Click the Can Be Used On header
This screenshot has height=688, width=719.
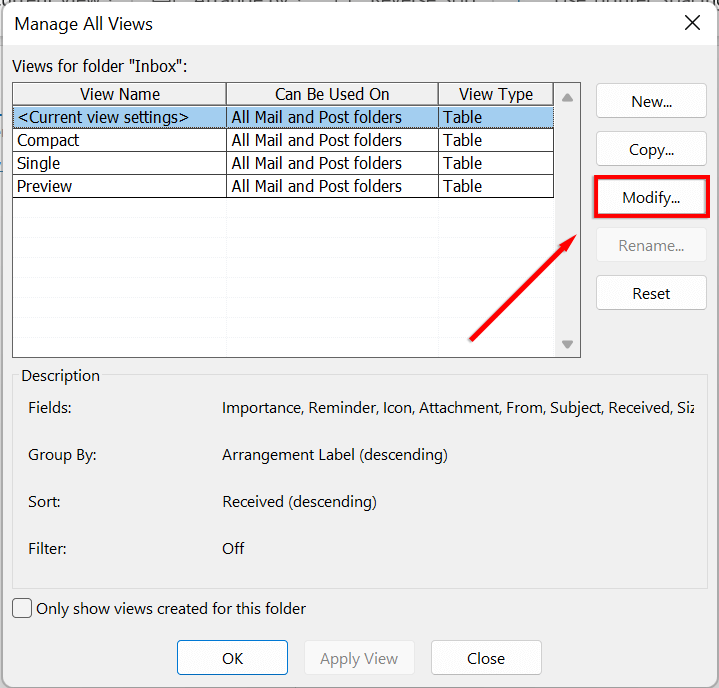point(332,94)
